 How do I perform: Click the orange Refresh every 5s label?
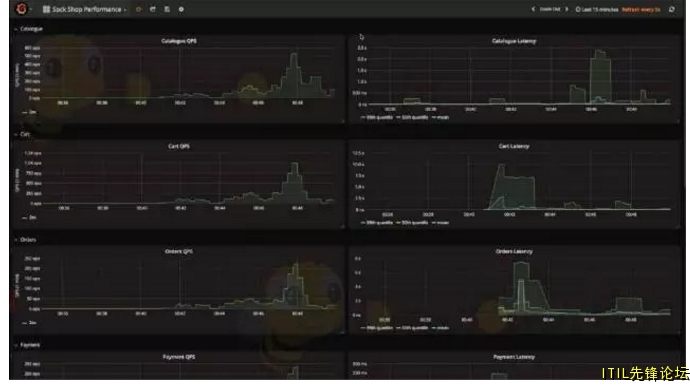pyautogui.click(x=641, y=9)
